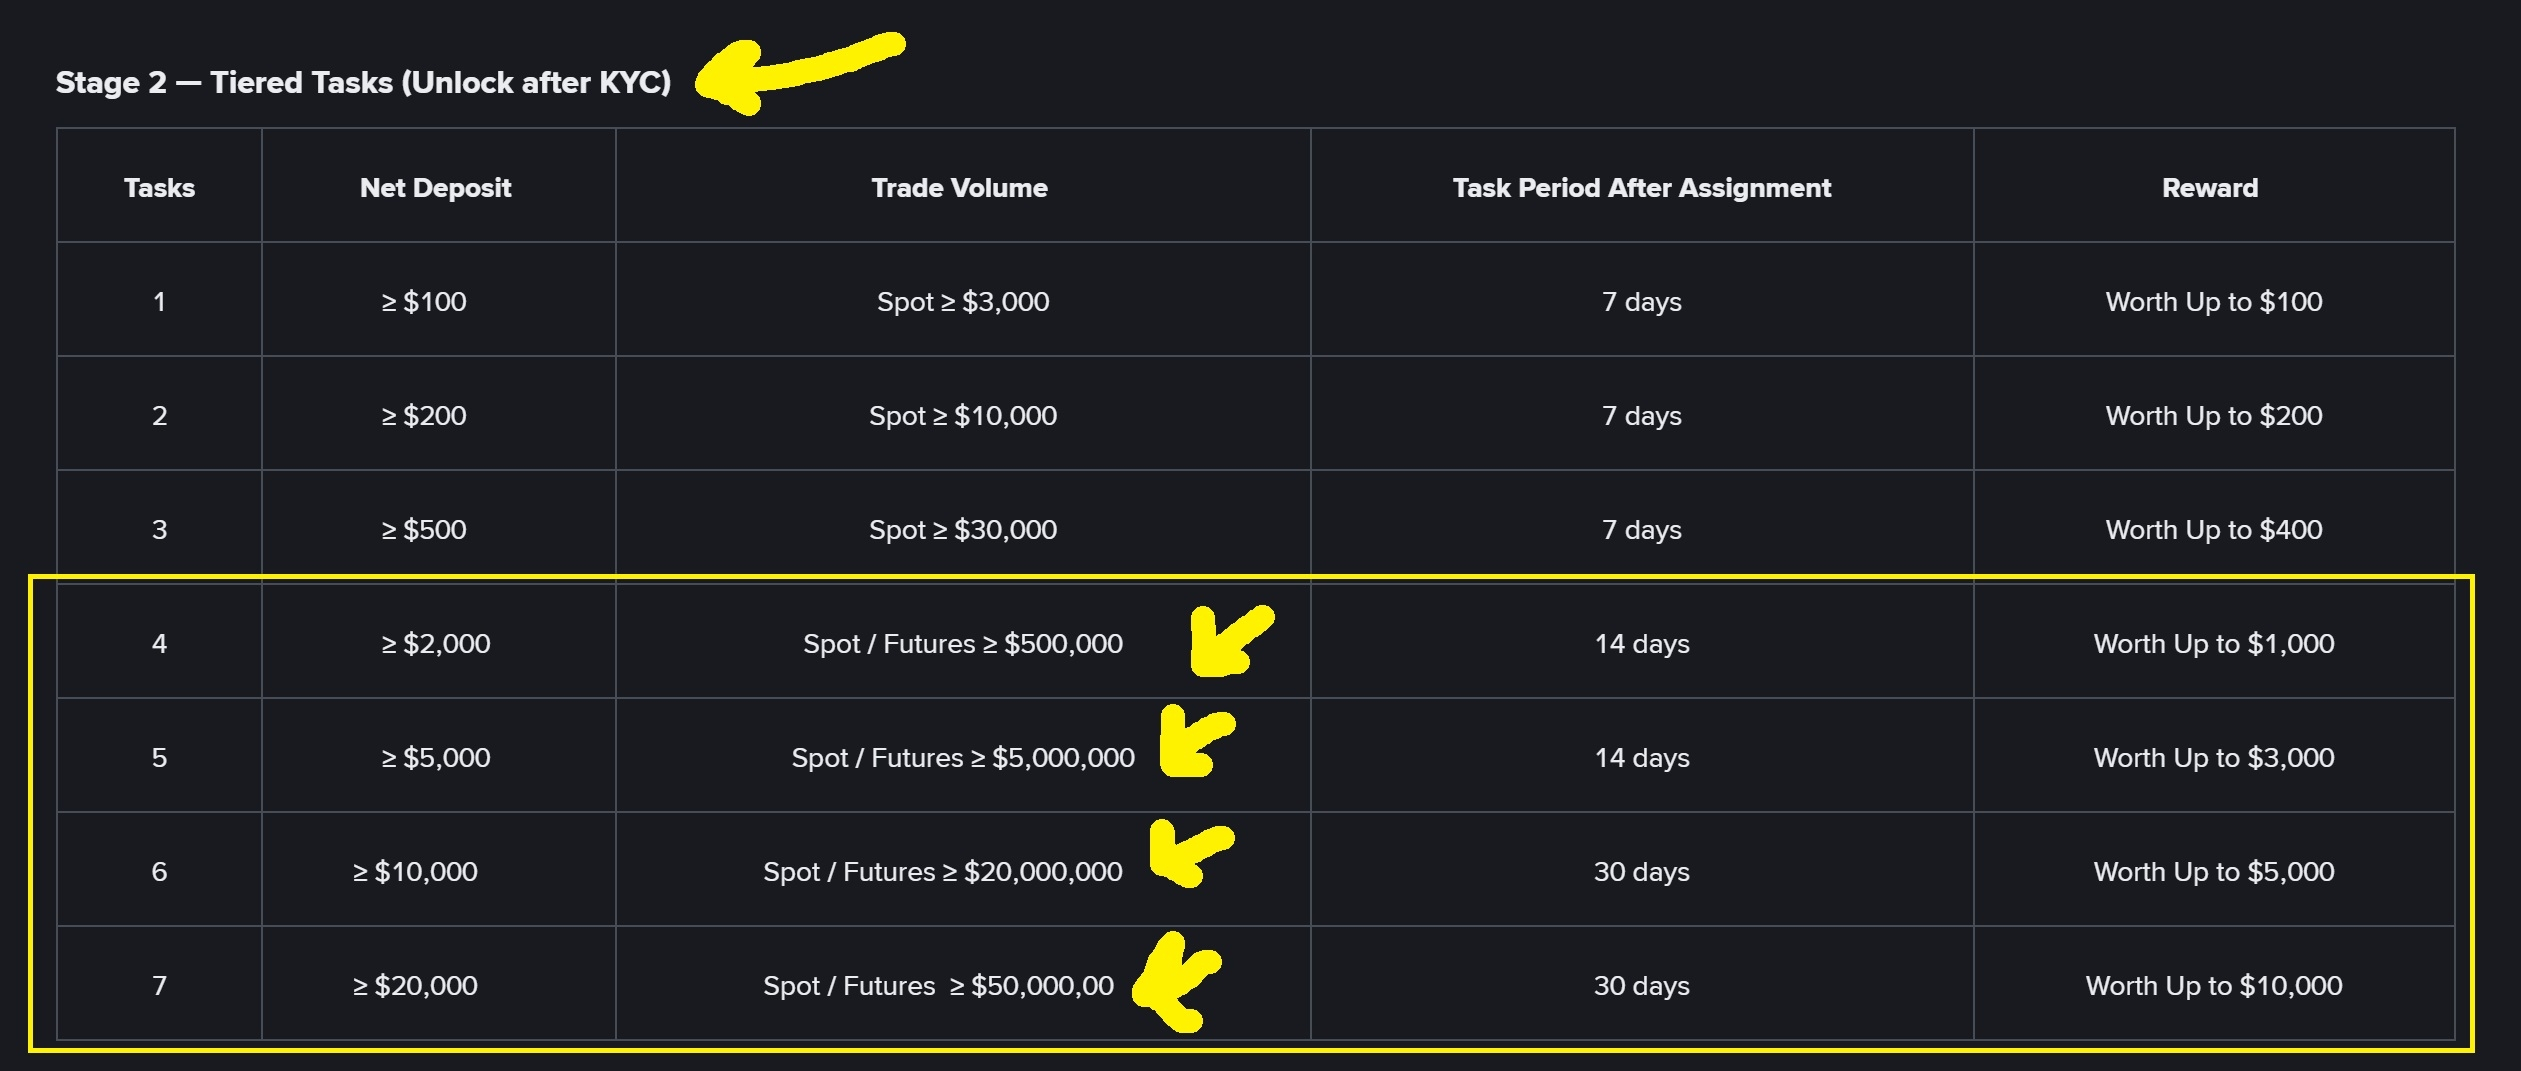Click Spot / Futures ≥ $500,000 text
This screenshot has width=2521, height=1071.
tap(963, 644)
